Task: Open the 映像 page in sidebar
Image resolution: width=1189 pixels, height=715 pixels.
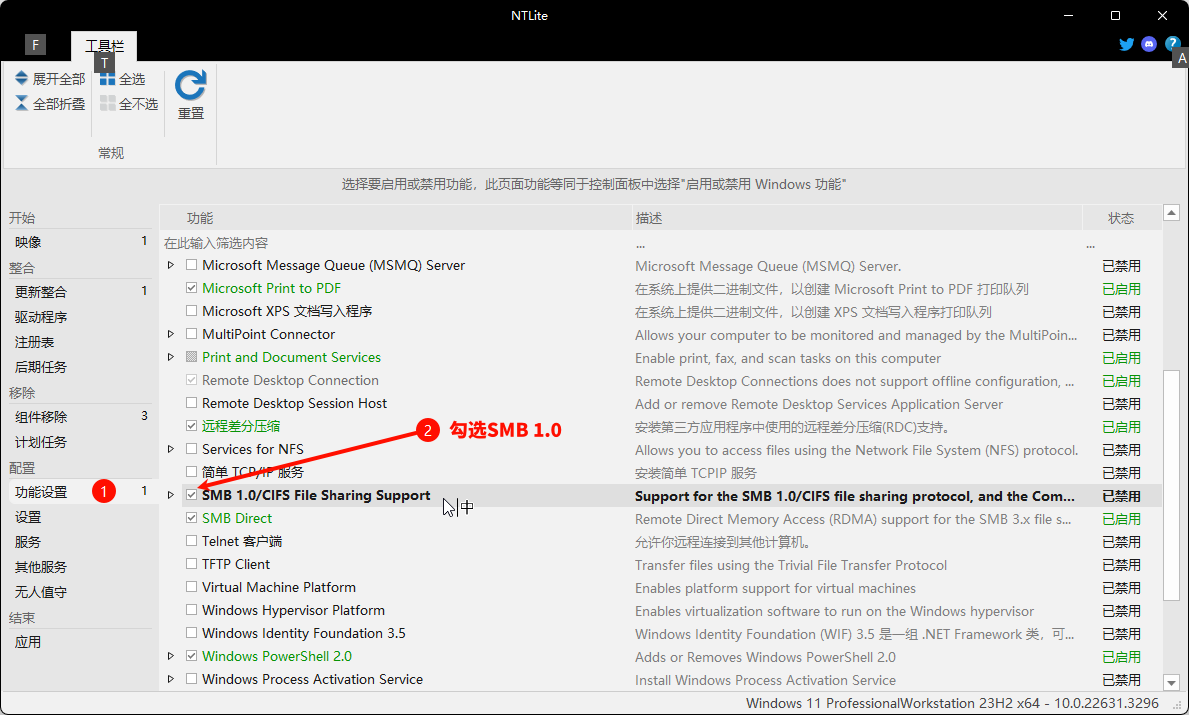Action: pos(80,242)
